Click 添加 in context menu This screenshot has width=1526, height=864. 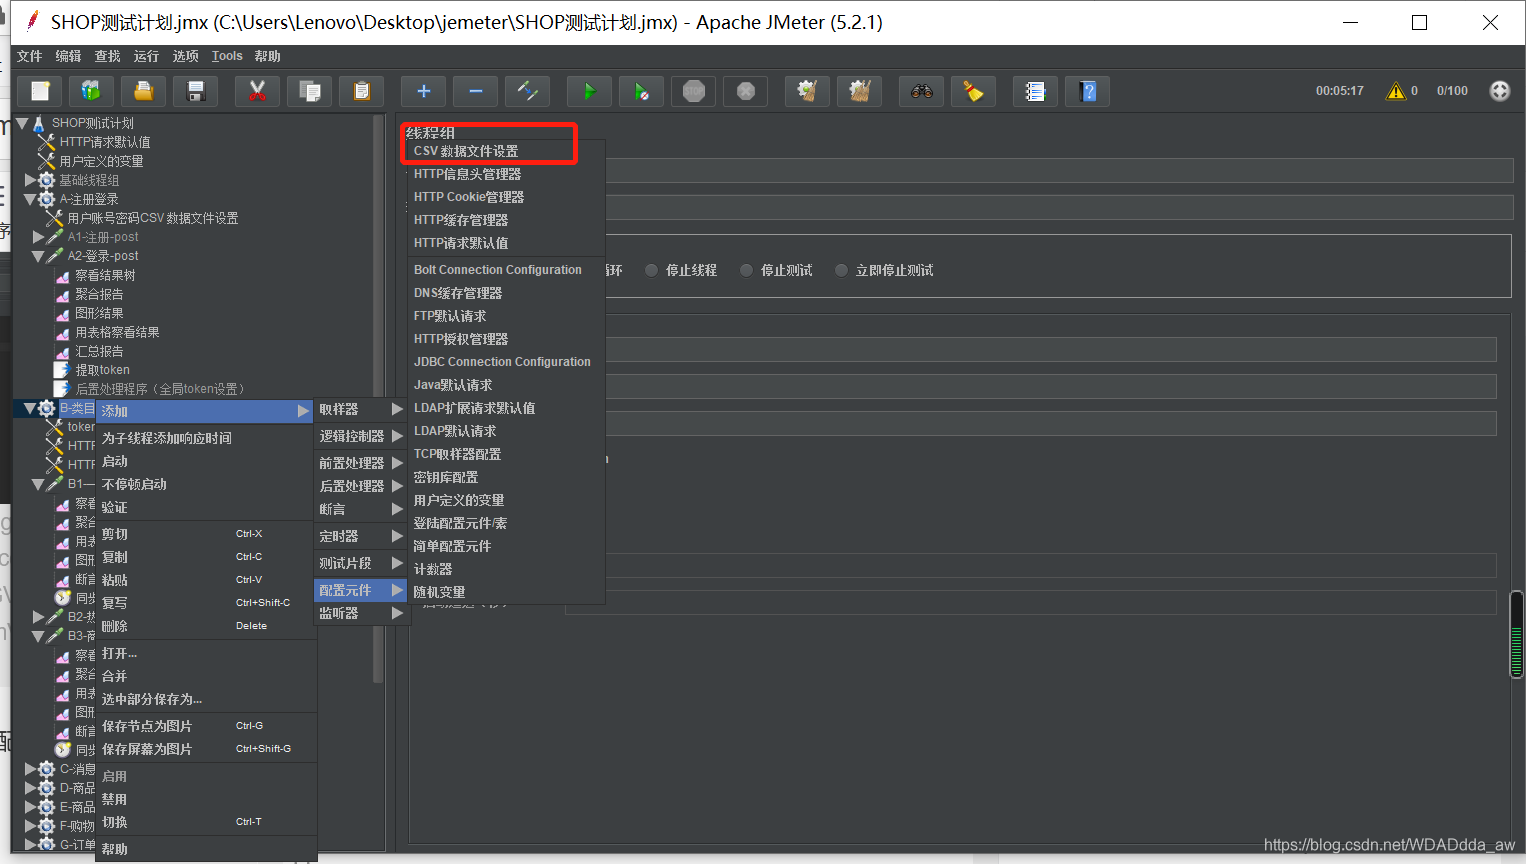click(205, 411)
